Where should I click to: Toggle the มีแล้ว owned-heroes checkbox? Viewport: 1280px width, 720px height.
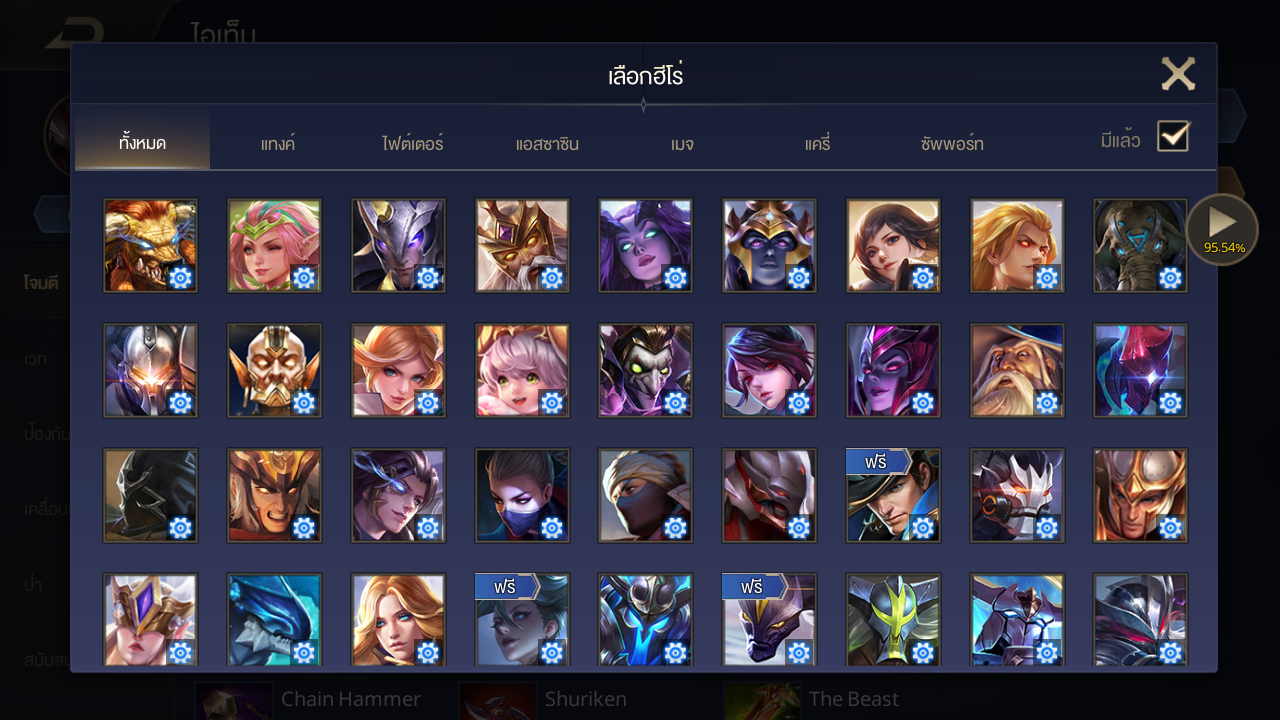click(1173, 136)
